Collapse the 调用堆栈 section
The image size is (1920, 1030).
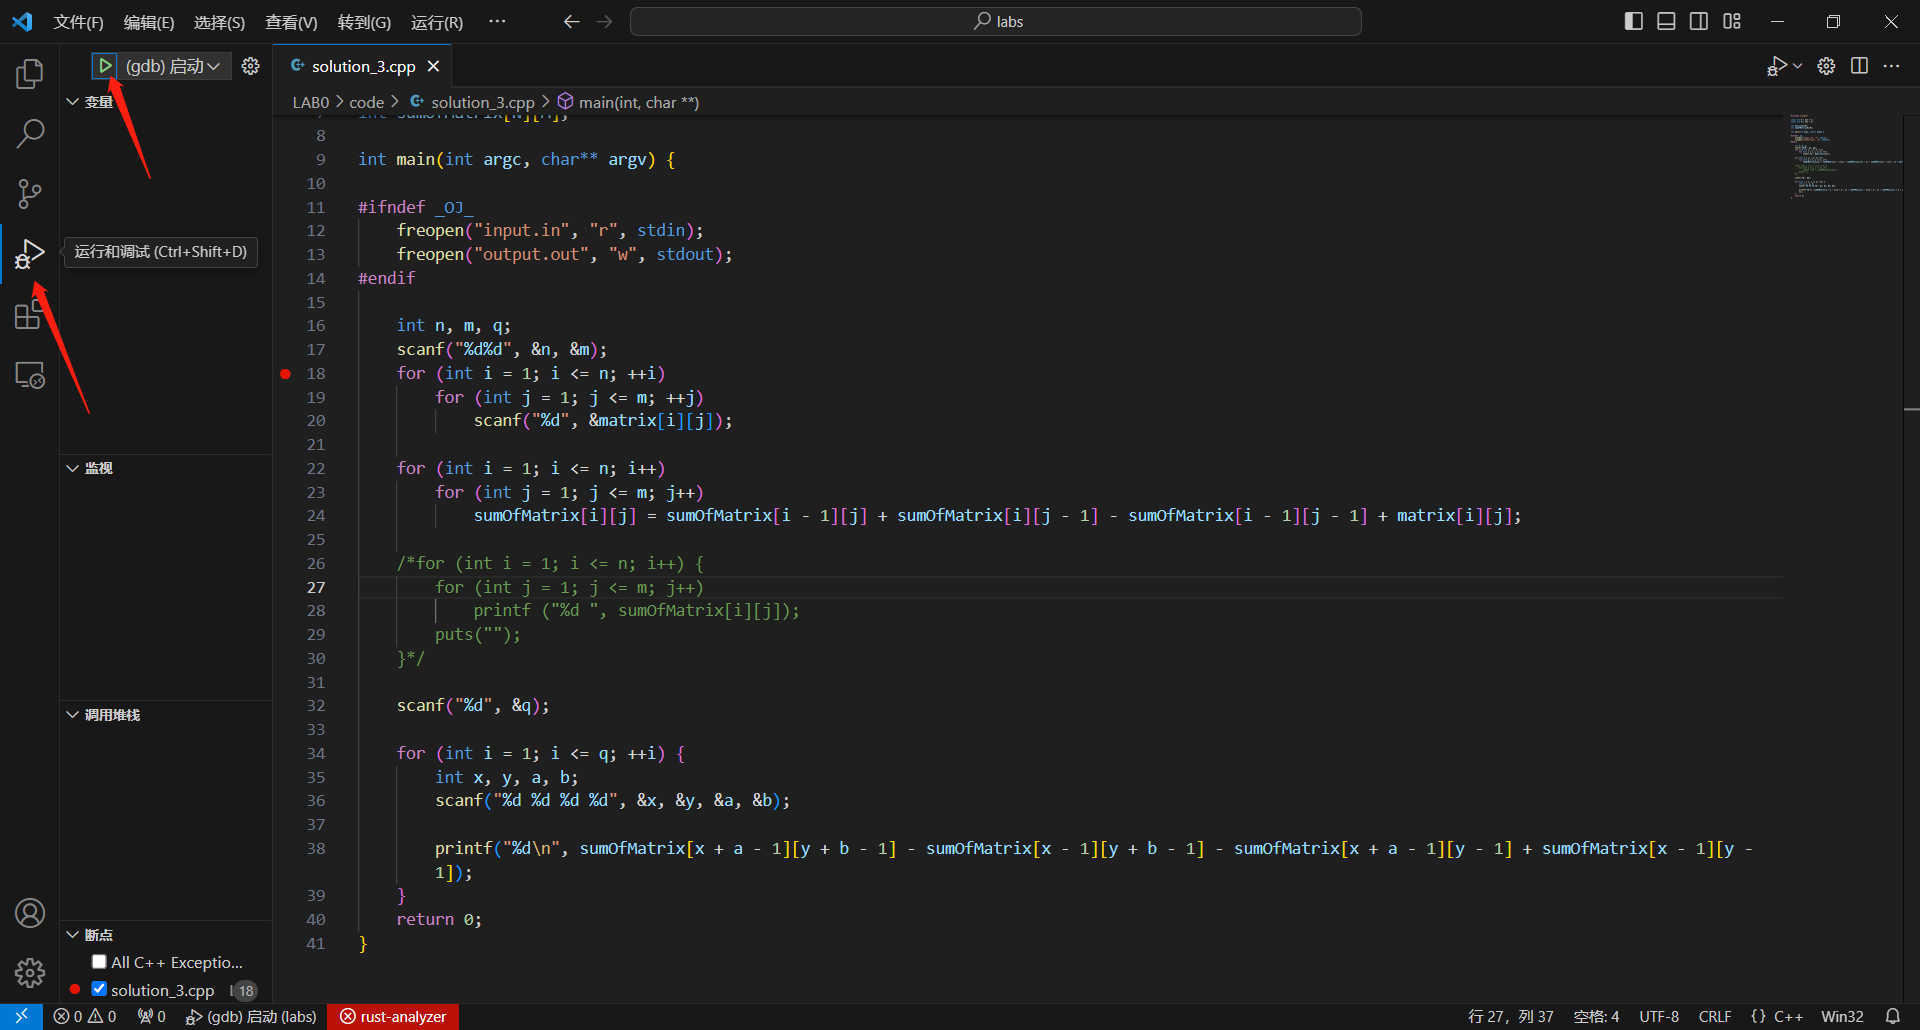click(73, 715)
